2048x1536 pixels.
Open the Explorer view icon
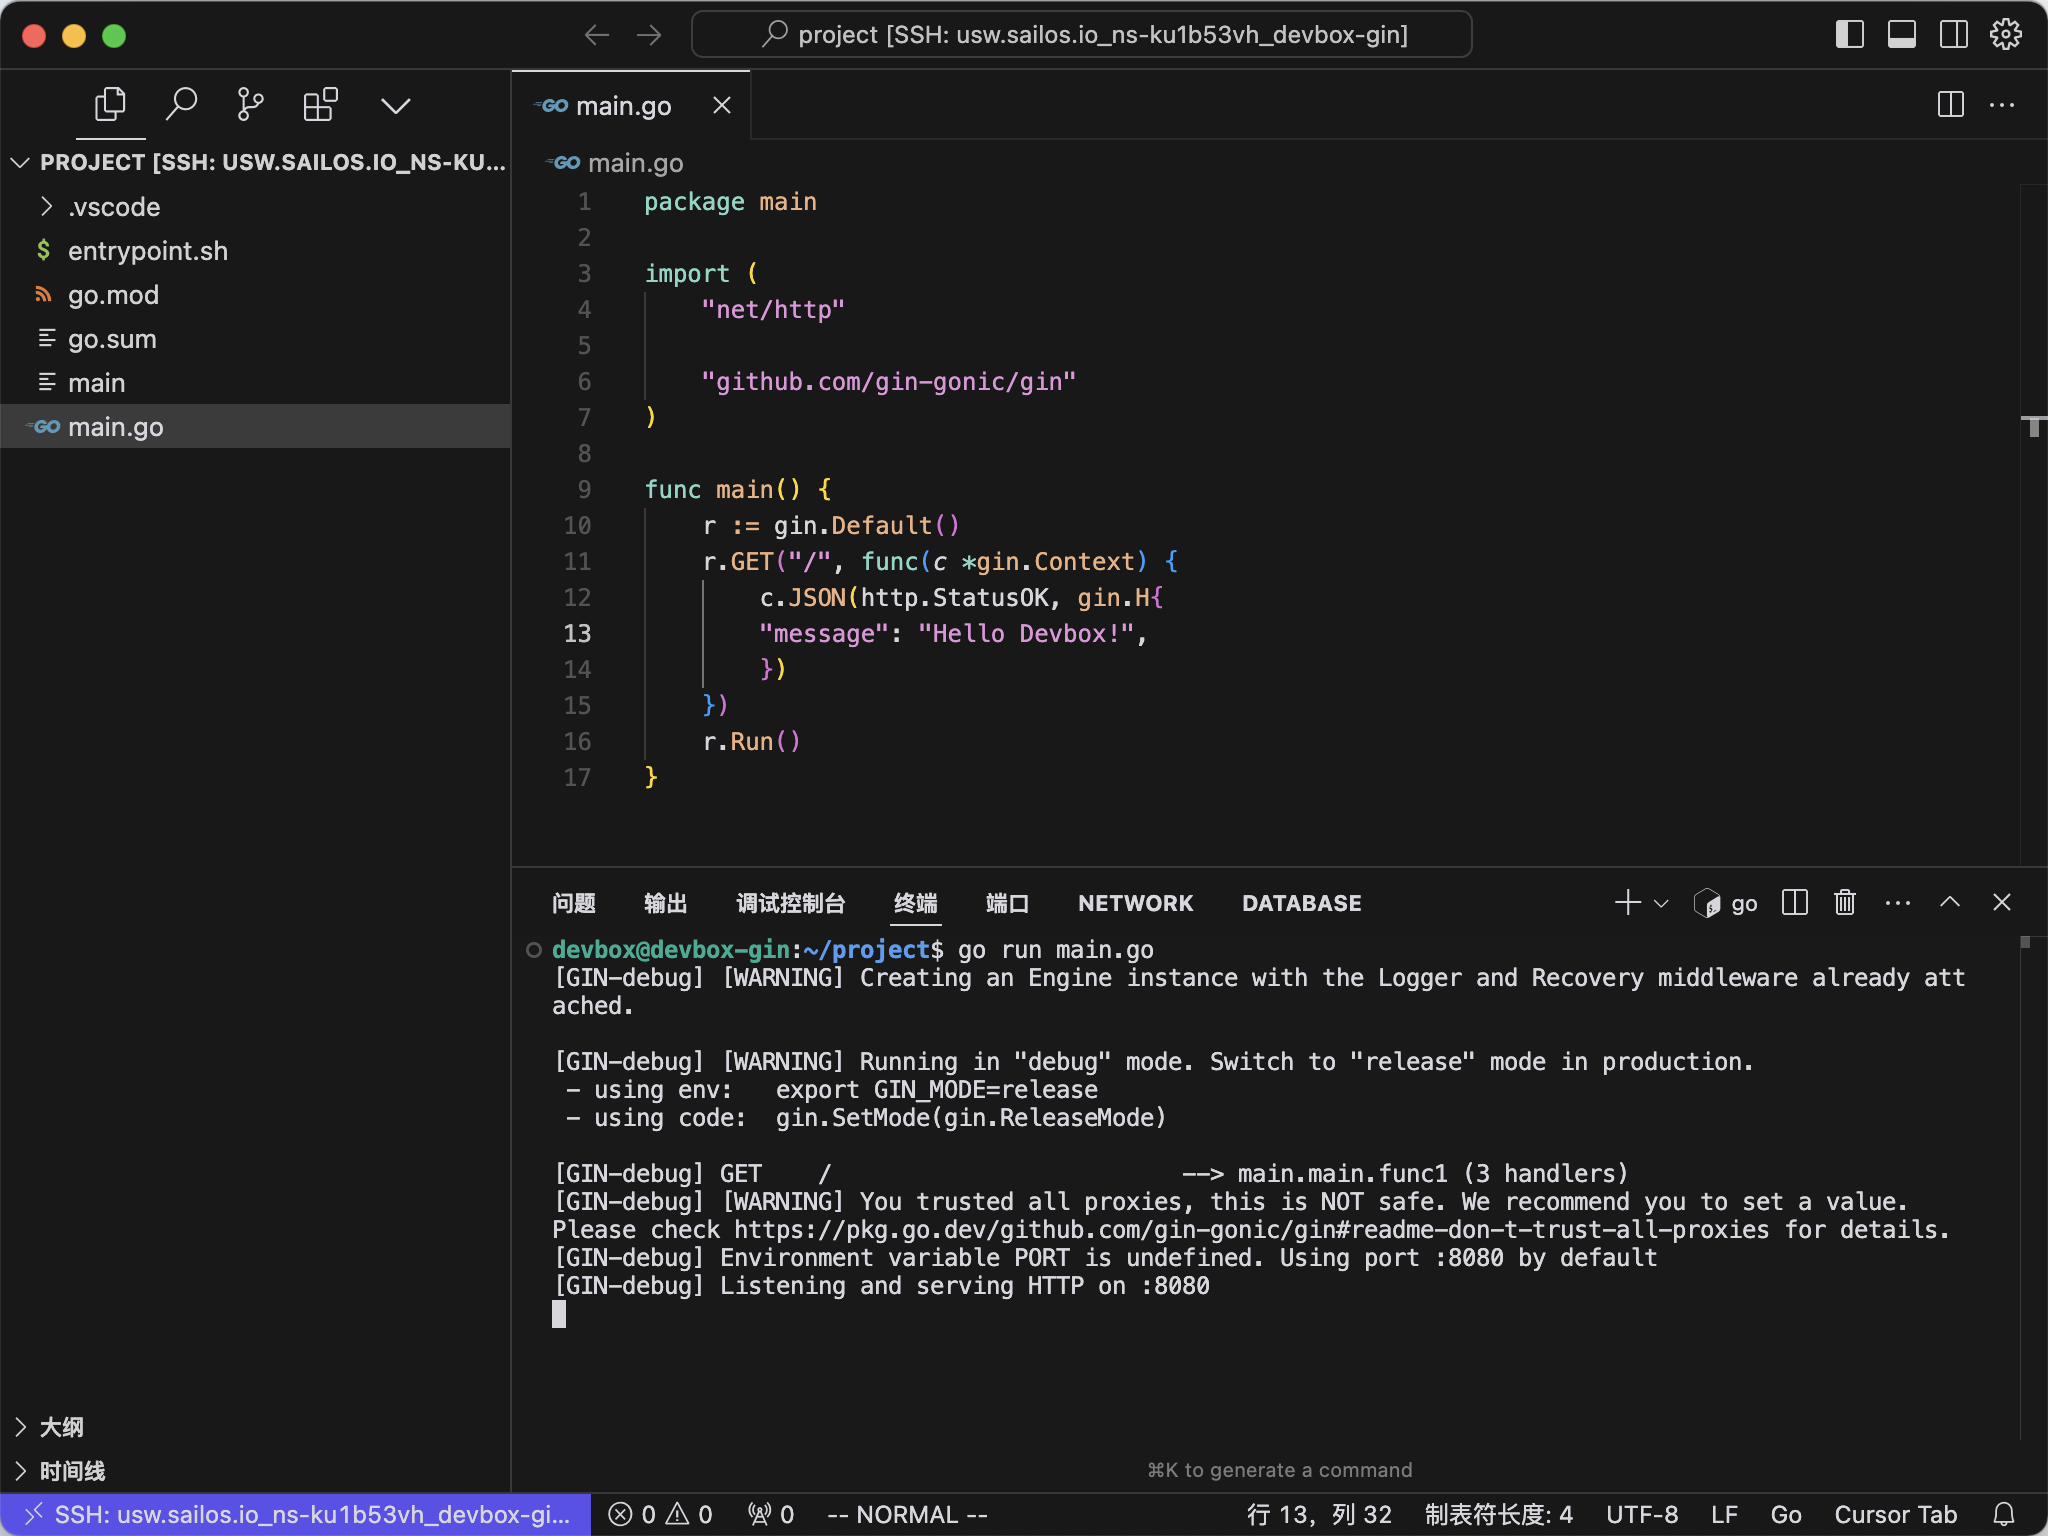(x=110, y=105)
